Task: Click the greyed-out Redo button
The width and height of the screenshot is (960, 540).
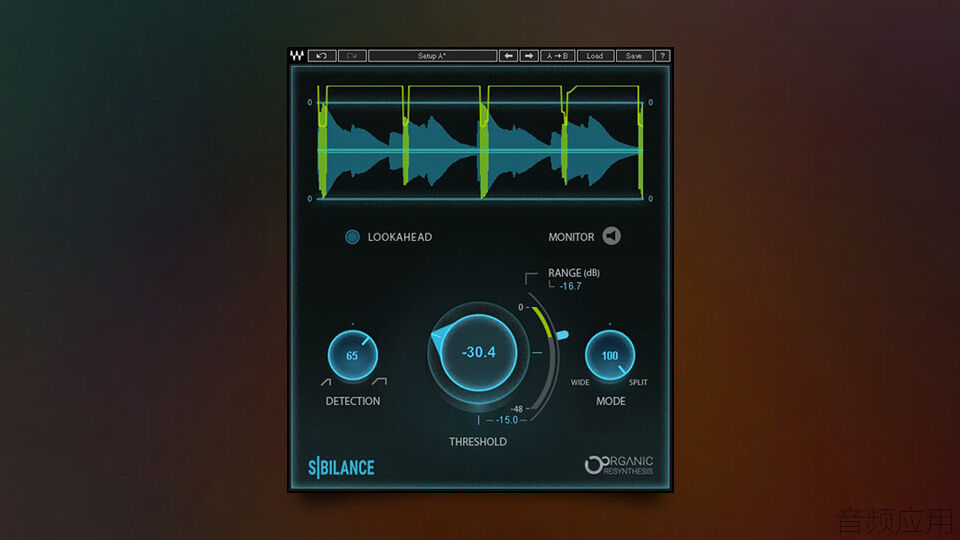Action: tap(352, 56)
